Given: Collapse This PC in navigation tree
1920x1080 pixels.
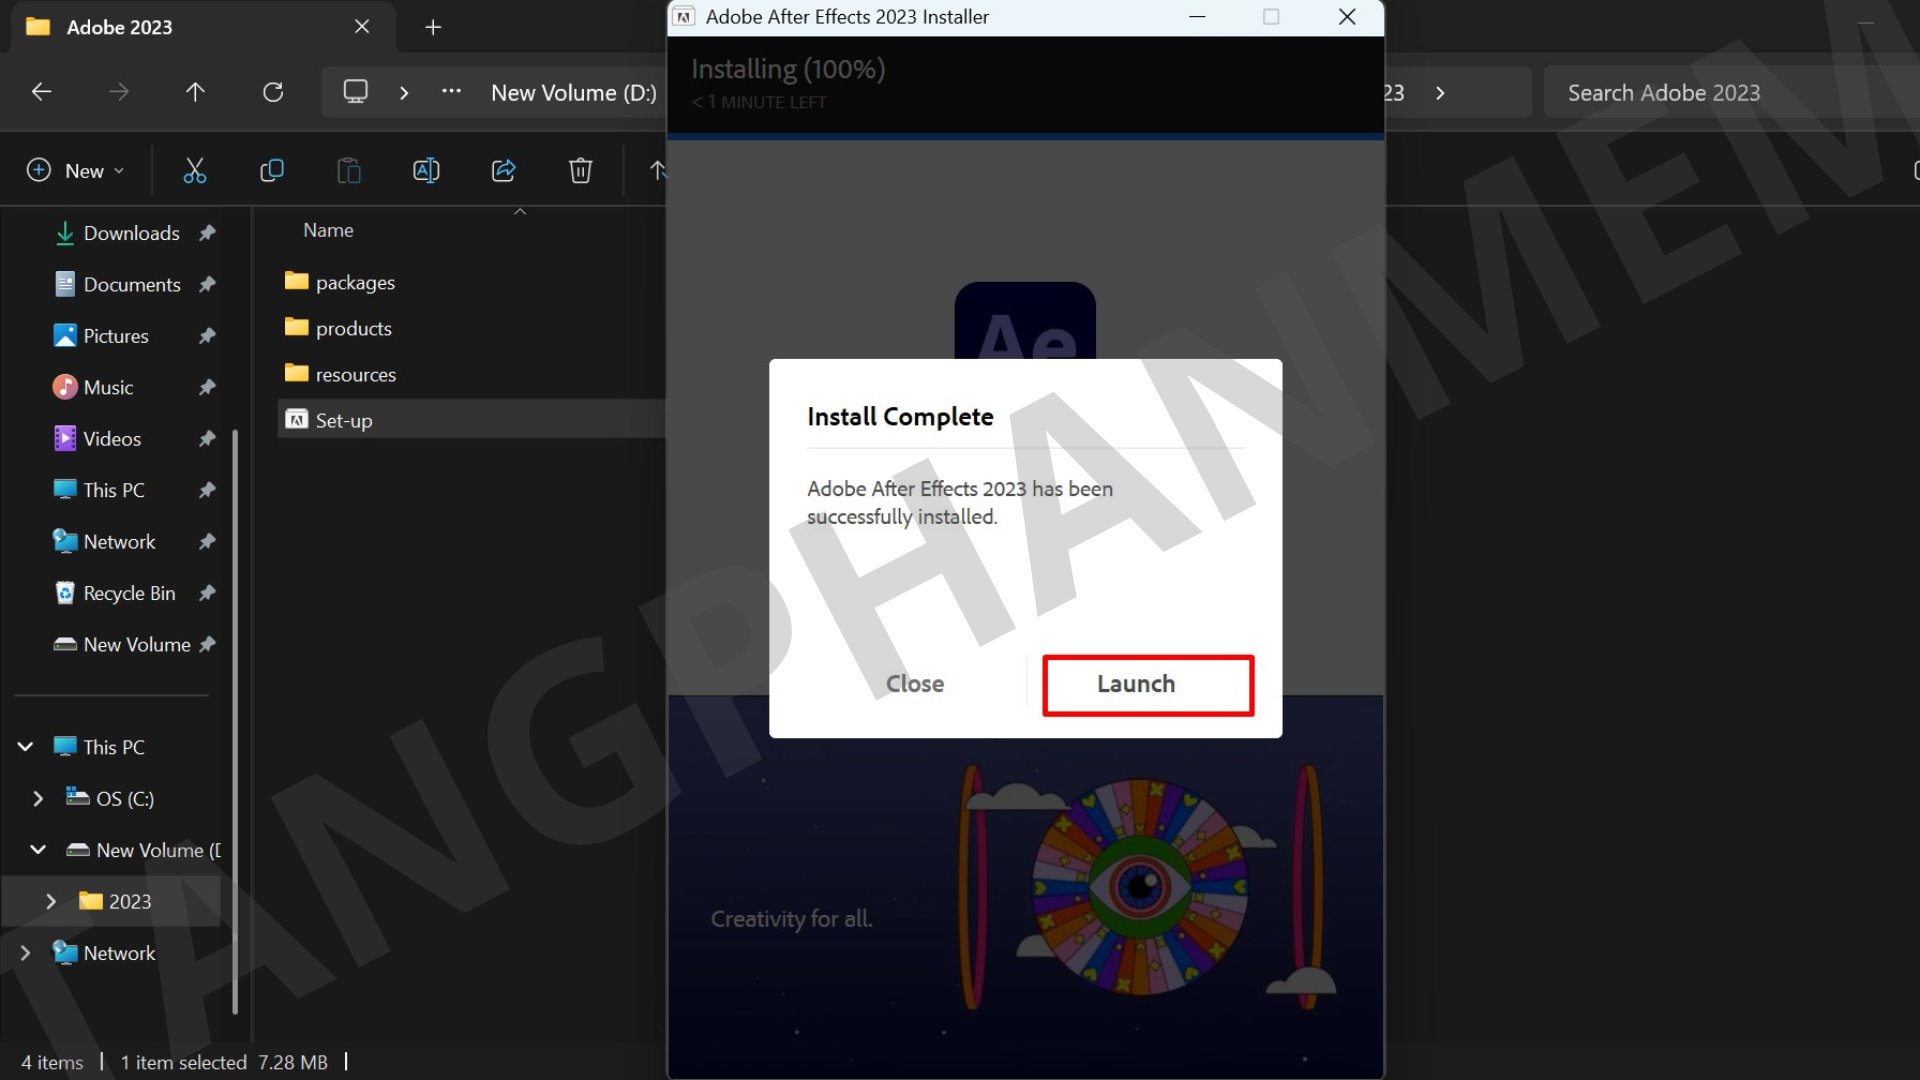Looking at the screenshot, I should coord(25,747).
